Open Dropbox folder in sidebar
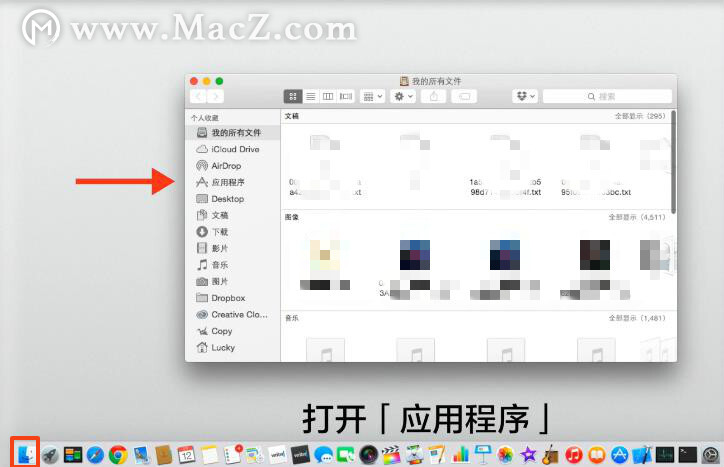The width and height of the screenshot is (724, 467). click(221, 298)
